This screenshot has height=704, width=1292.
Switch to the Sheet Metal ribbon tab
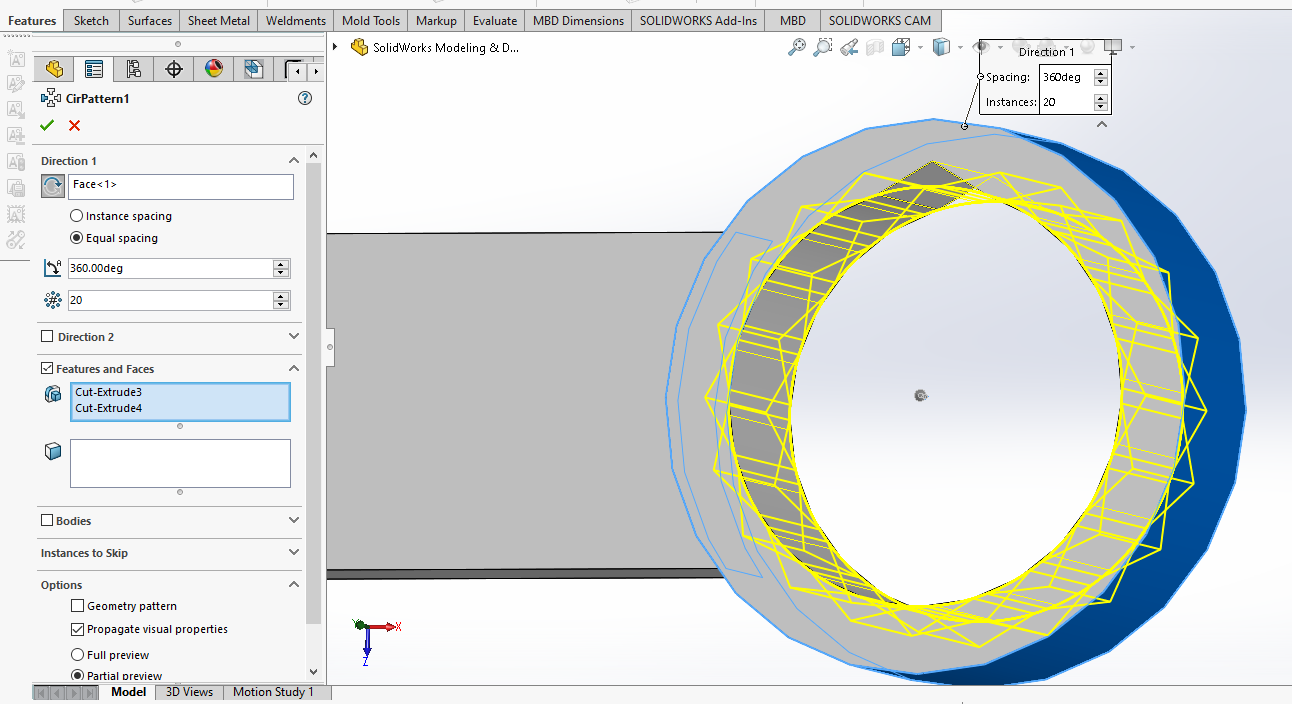218,20
